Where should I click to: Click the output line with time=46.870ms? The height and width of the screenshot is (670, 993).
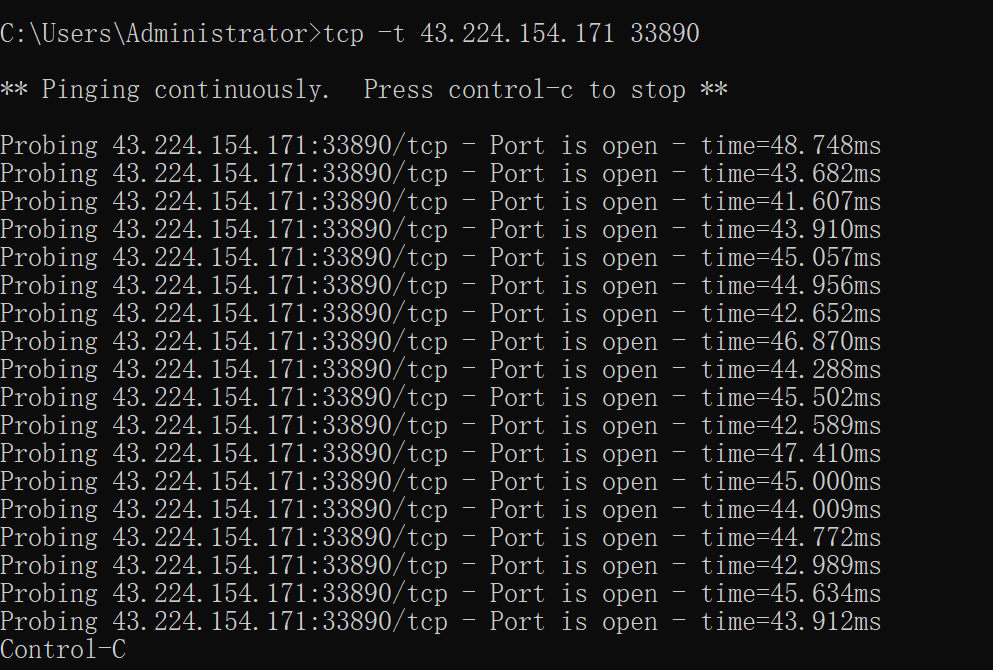[440, 342]
